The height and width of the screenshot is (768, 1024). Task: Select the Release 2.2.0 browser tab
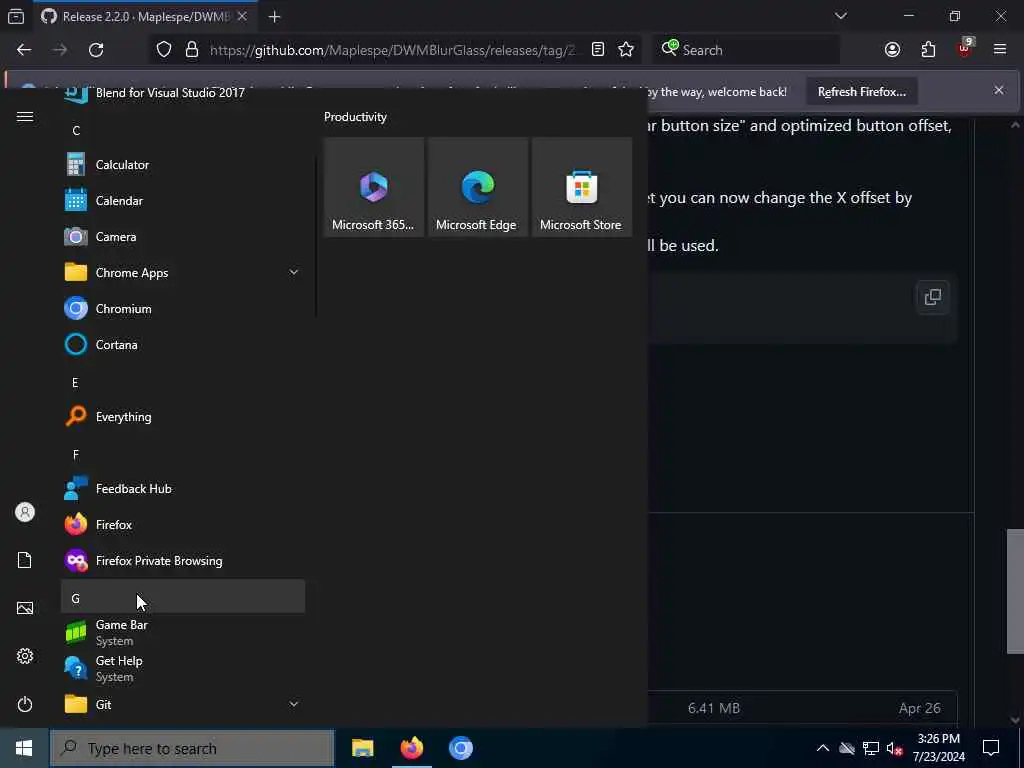[145, 16]
